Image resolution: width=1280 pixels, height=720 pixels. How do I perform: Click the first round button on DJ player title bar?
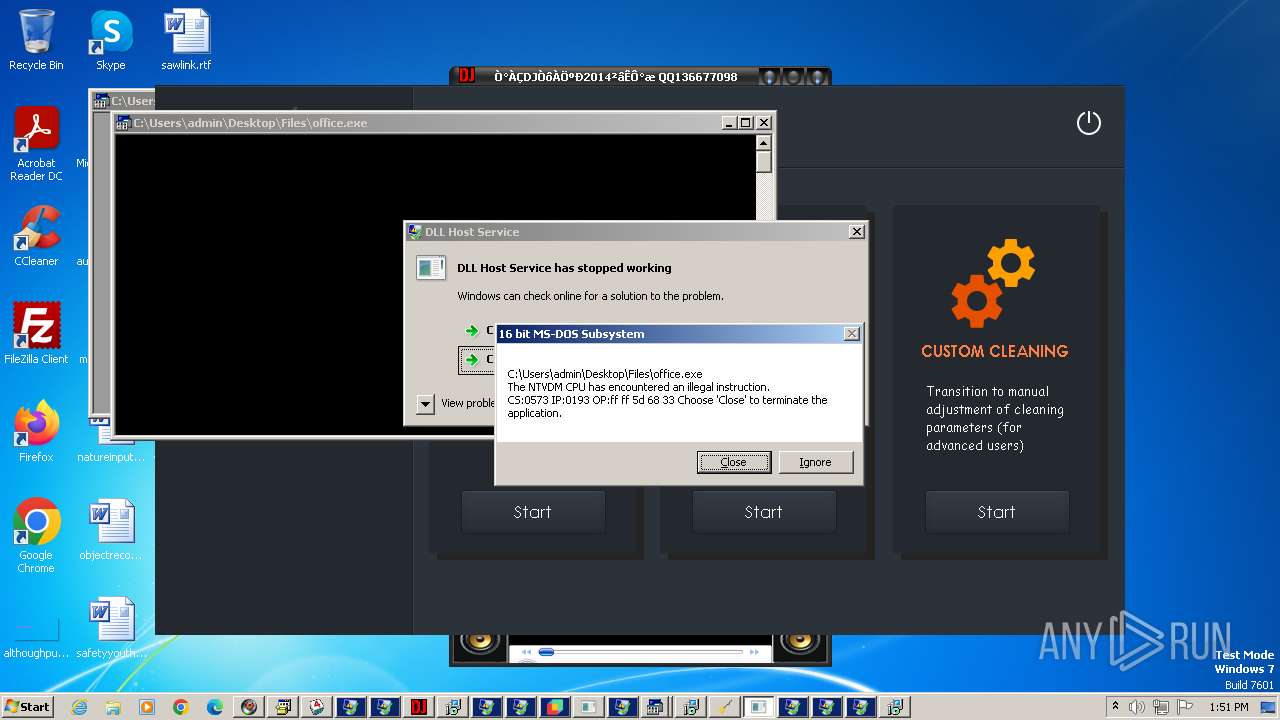(x=769, y=76)
